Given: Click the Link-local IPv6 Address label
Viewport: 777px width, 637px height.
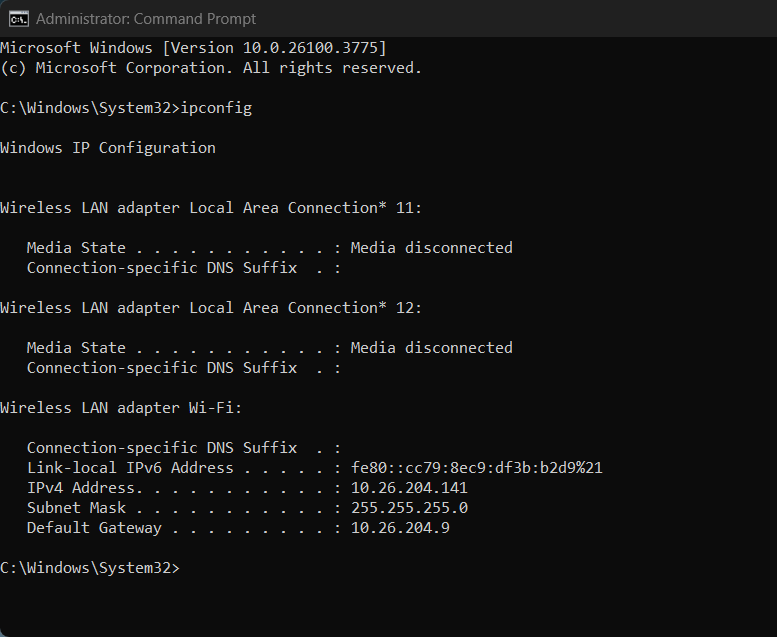Looking at the screenshot, I should click(130, 467).
